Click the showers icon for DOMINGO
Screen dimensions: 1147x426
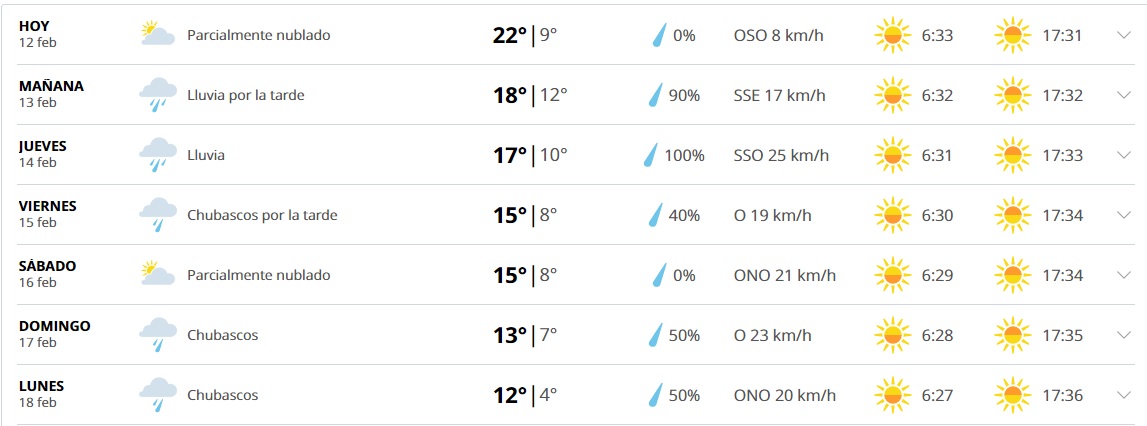point(156,335)
